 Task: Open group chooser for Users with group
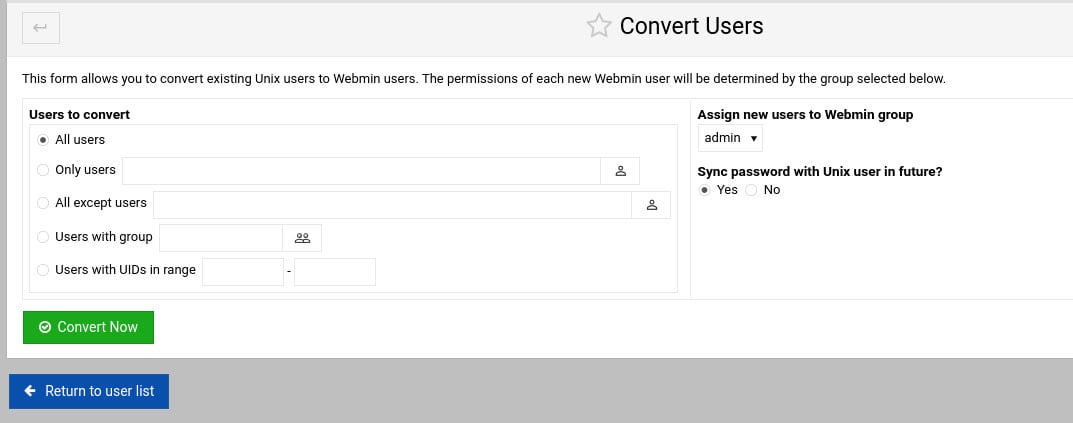(302, 238)
